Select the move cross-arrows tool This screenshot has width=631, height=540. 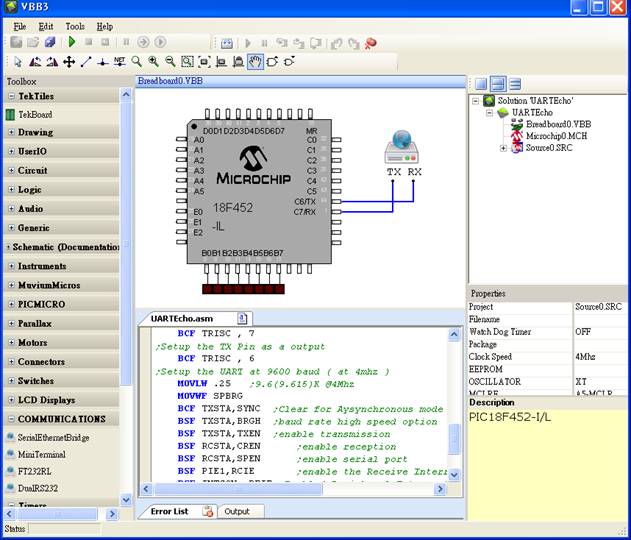69,62
